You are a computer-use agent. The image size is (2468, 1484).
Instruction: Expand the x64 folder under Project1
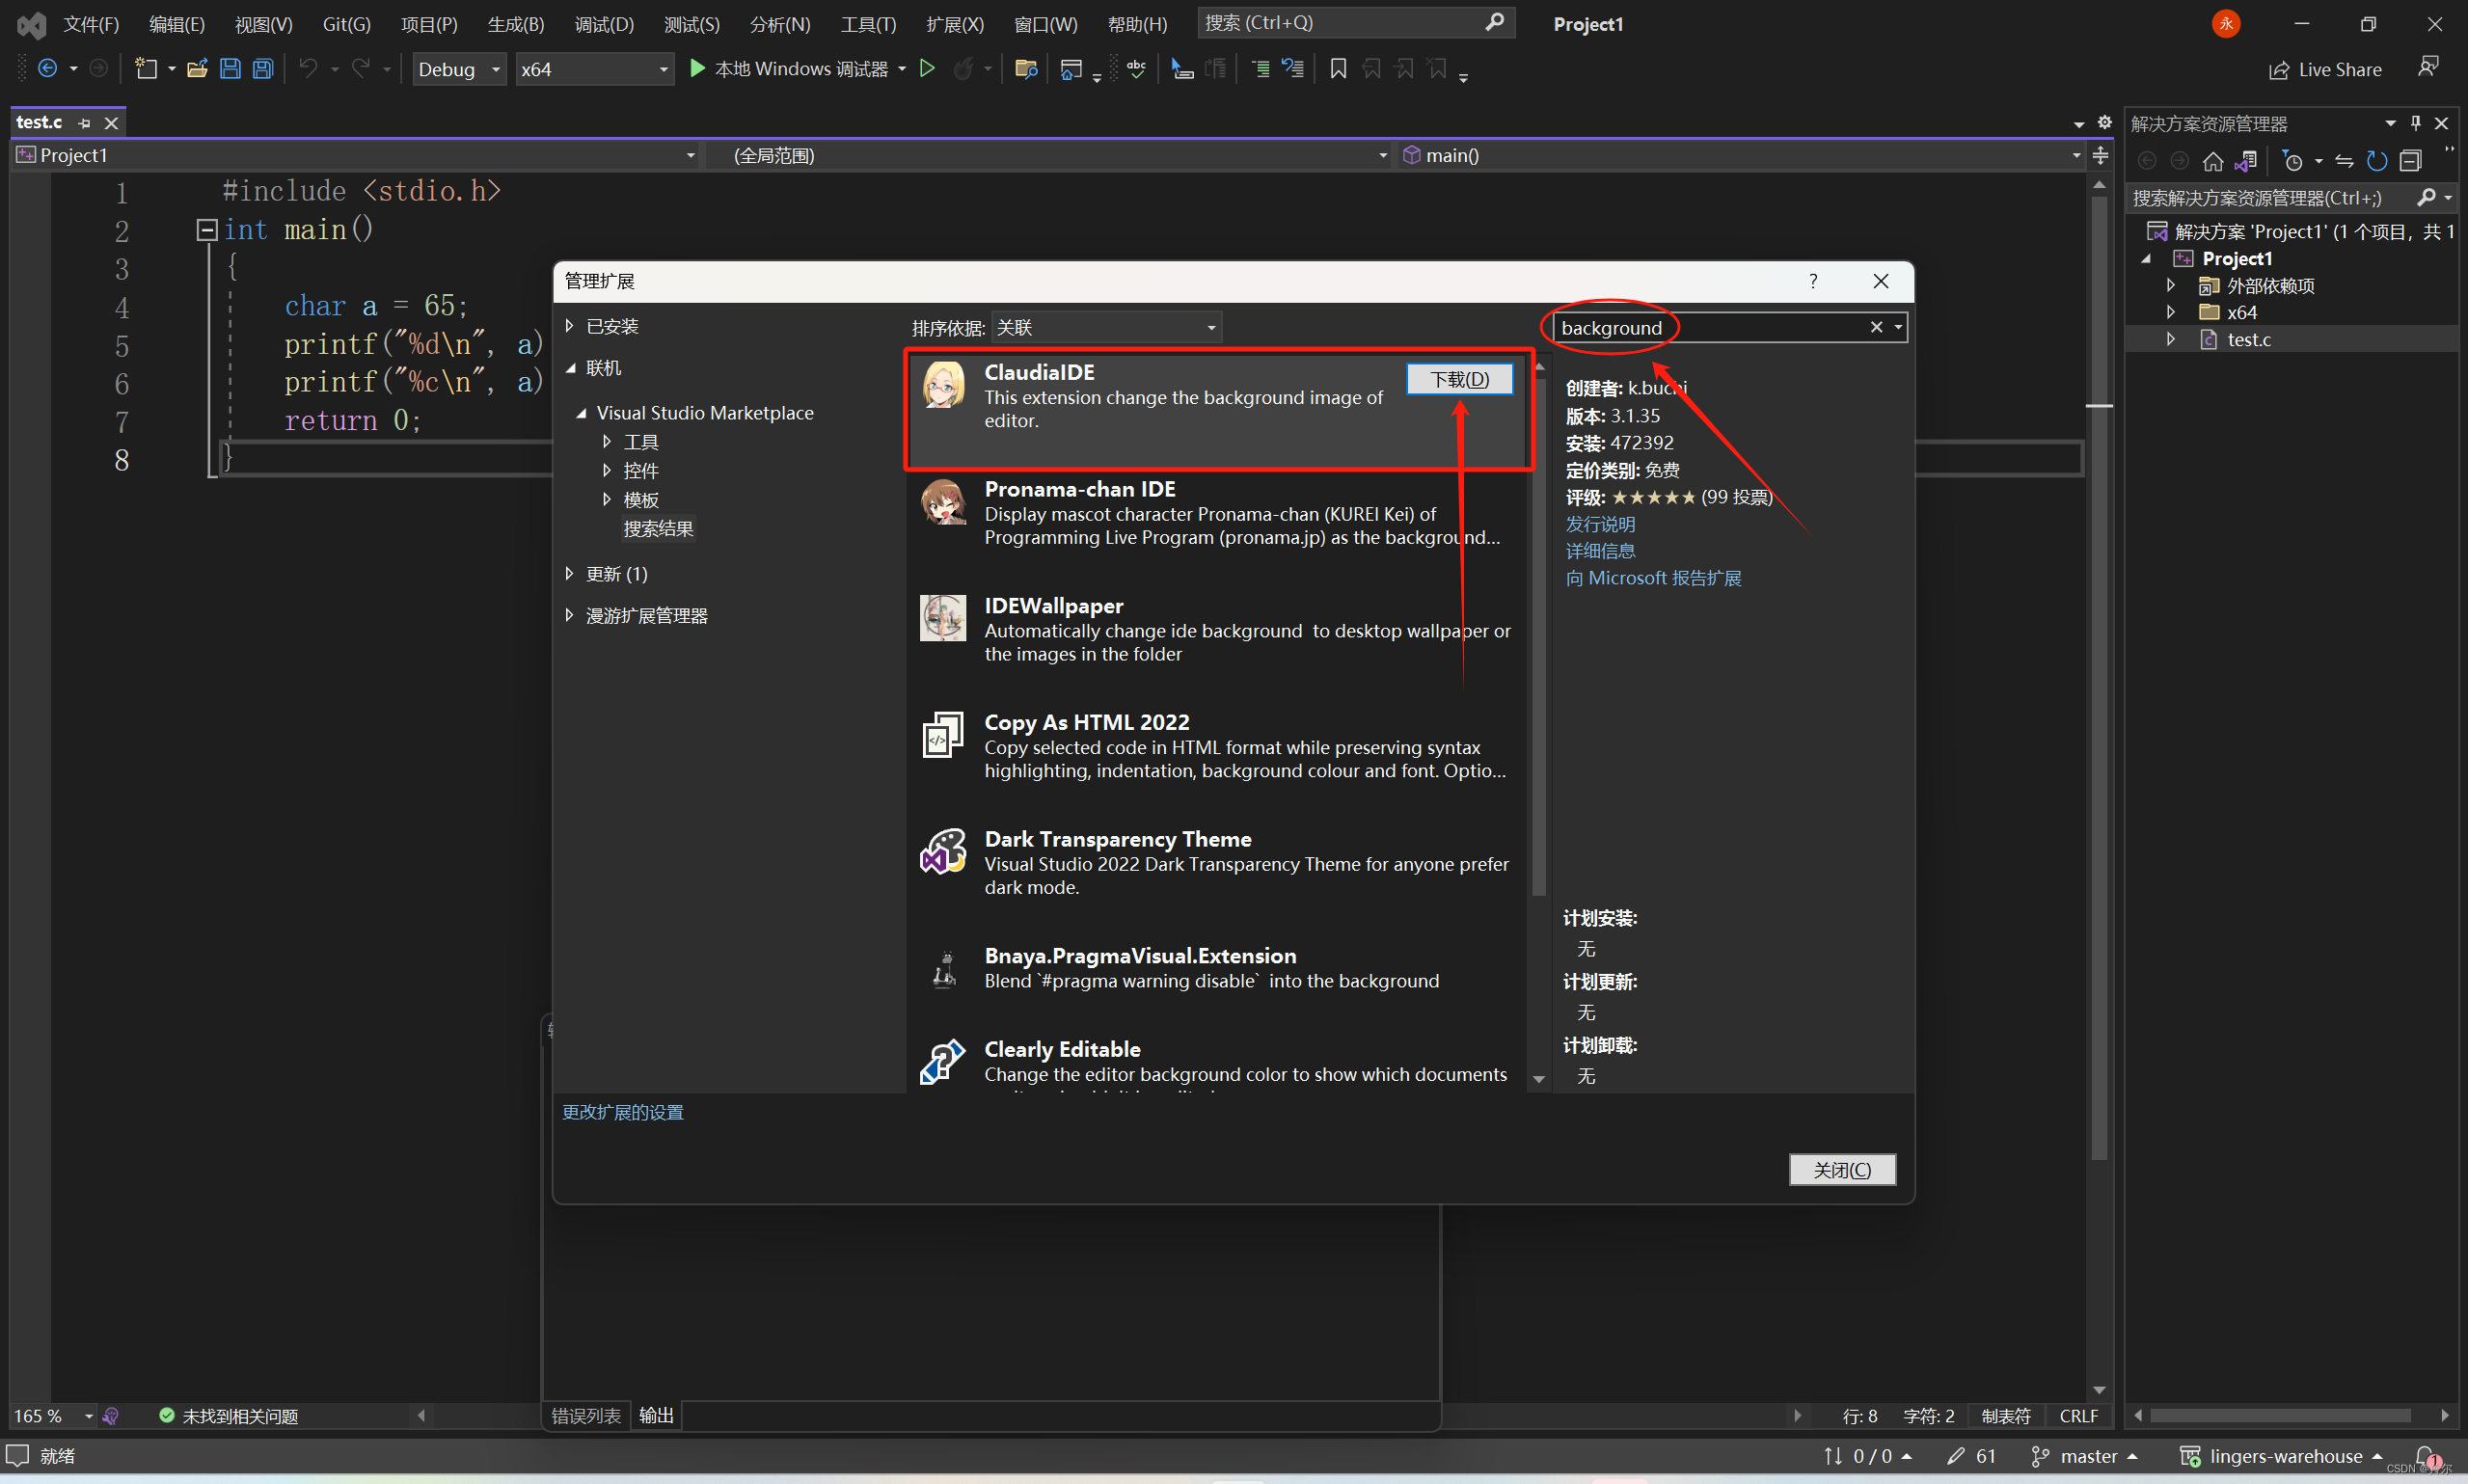2172,311
